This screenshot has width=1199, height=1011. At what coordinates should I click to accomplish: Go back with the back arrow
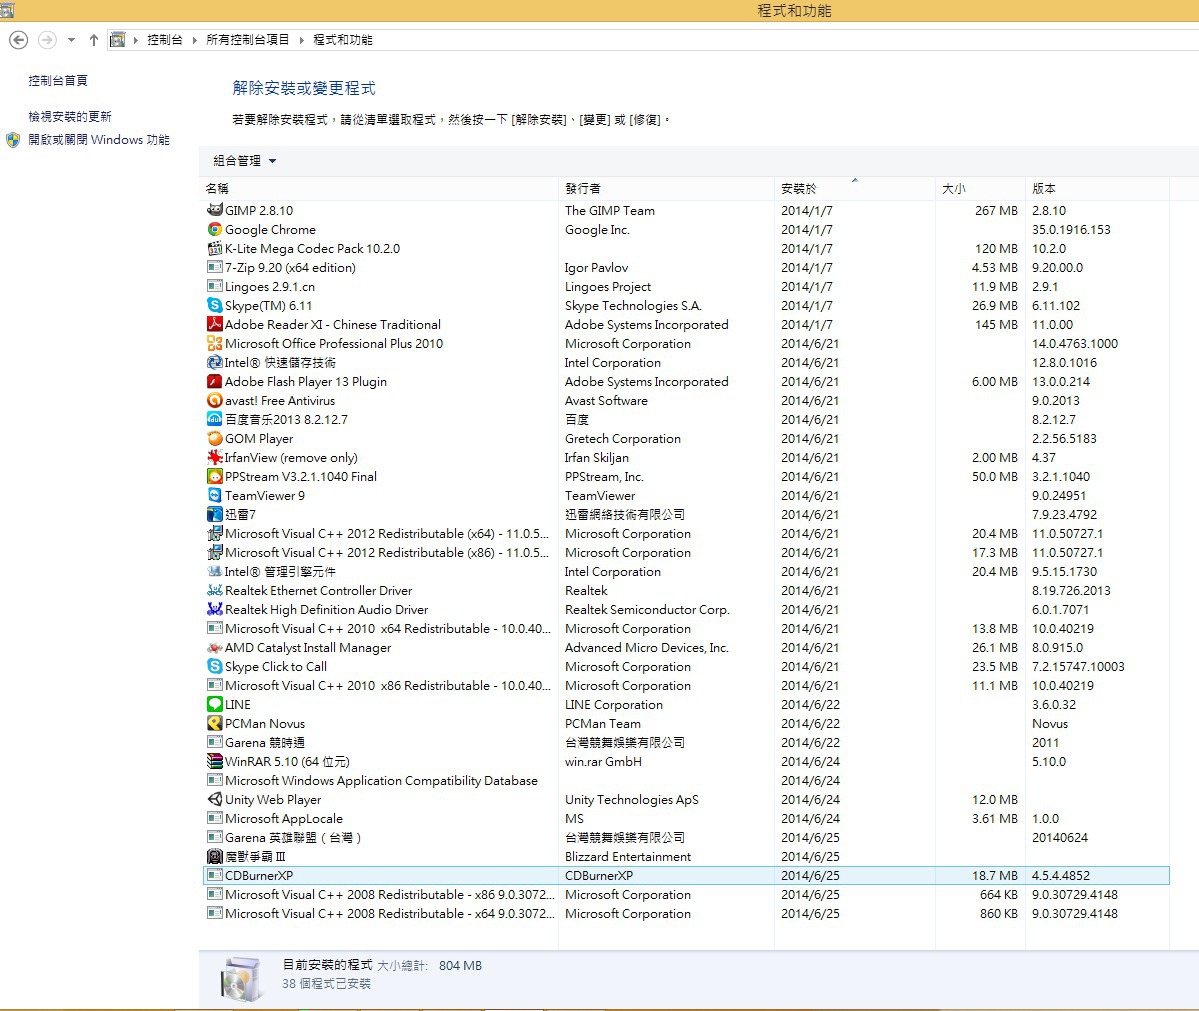click(18, 40)
